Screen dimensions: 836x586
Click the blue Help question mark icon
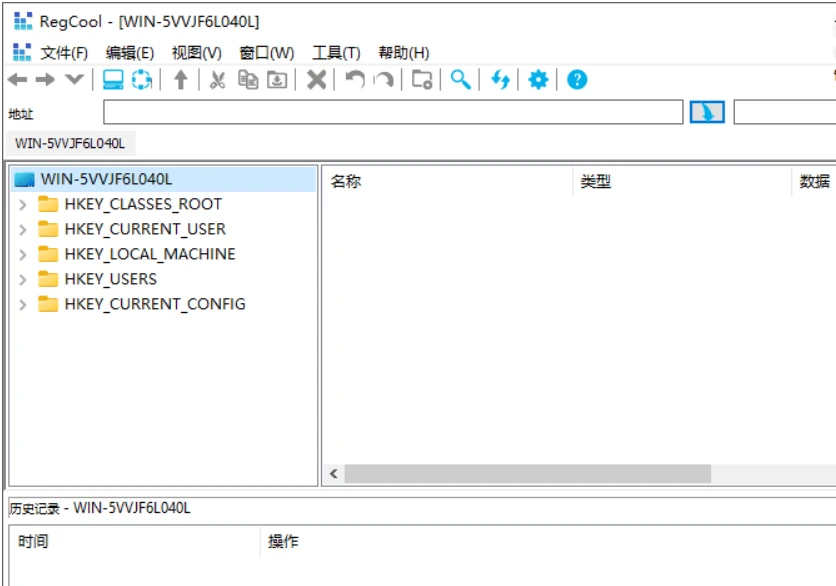(x=577, y=80)
